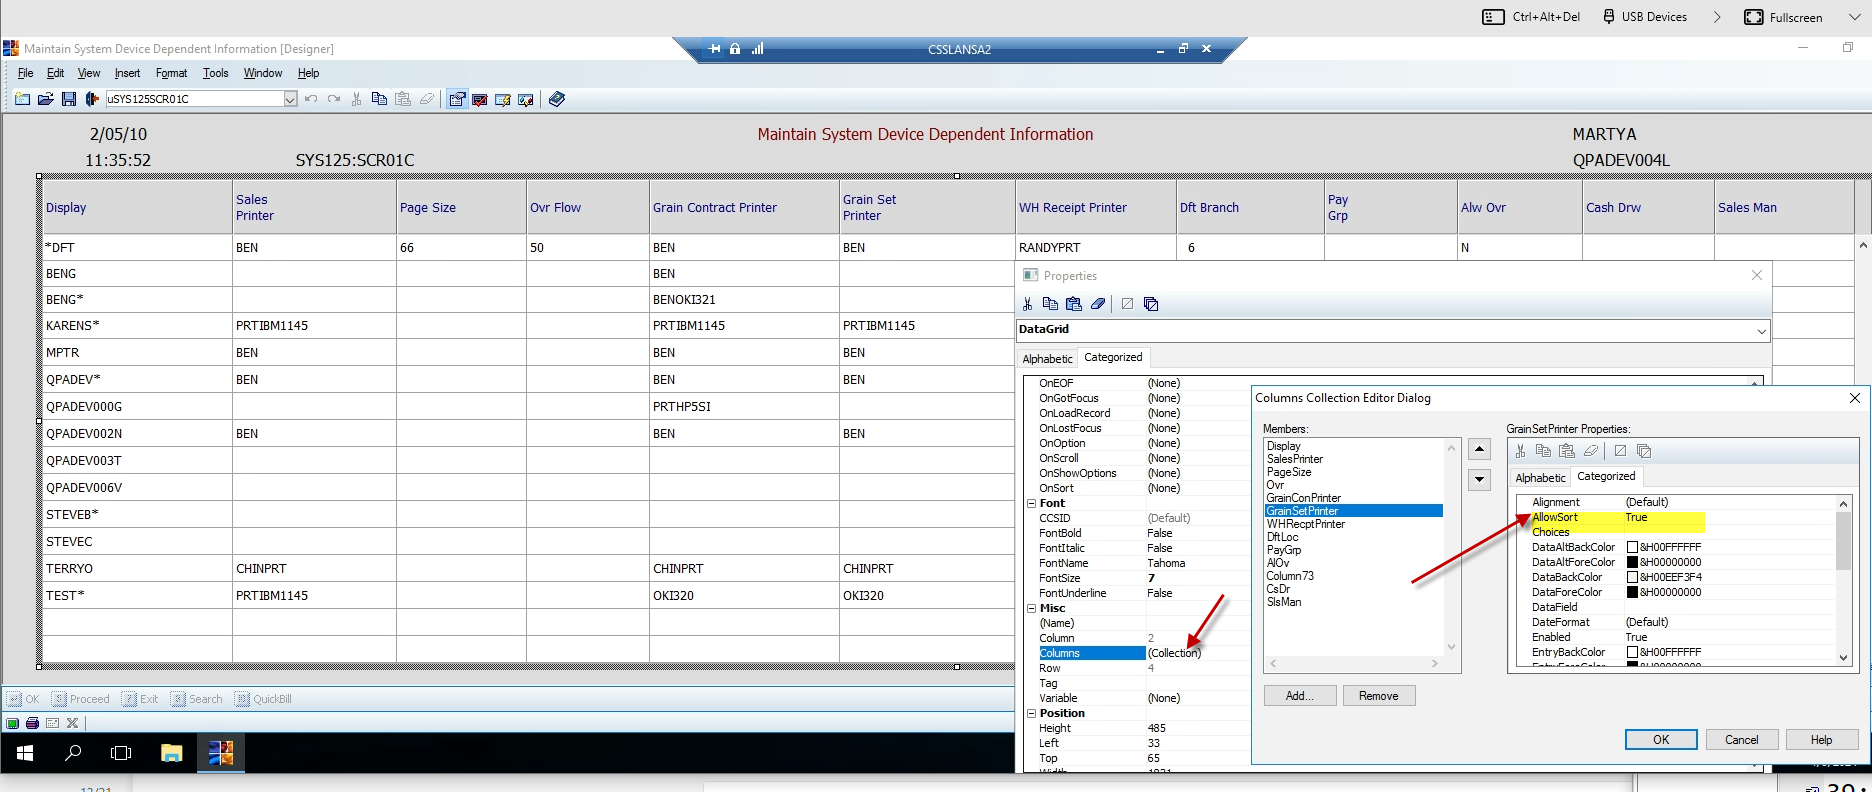Viewport: 1872px width, 792px height.
Task: Collapse the Position property category
Action: click(x=1031, y=713)
